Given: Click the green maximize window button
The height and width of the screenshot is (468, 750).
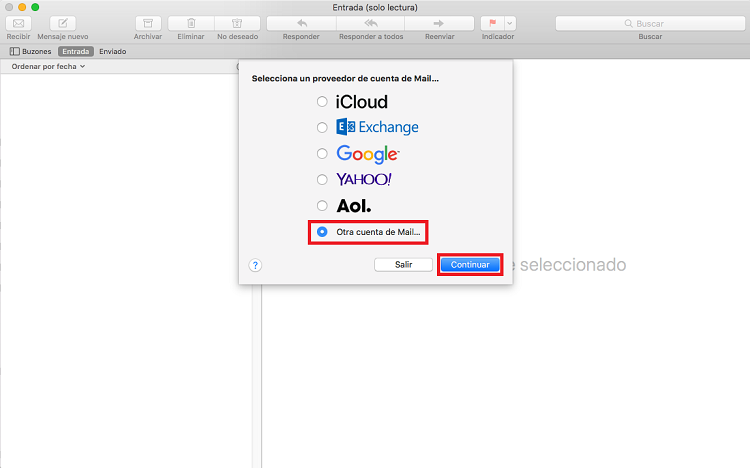Looking at the screenshot, I should (35, 7).
